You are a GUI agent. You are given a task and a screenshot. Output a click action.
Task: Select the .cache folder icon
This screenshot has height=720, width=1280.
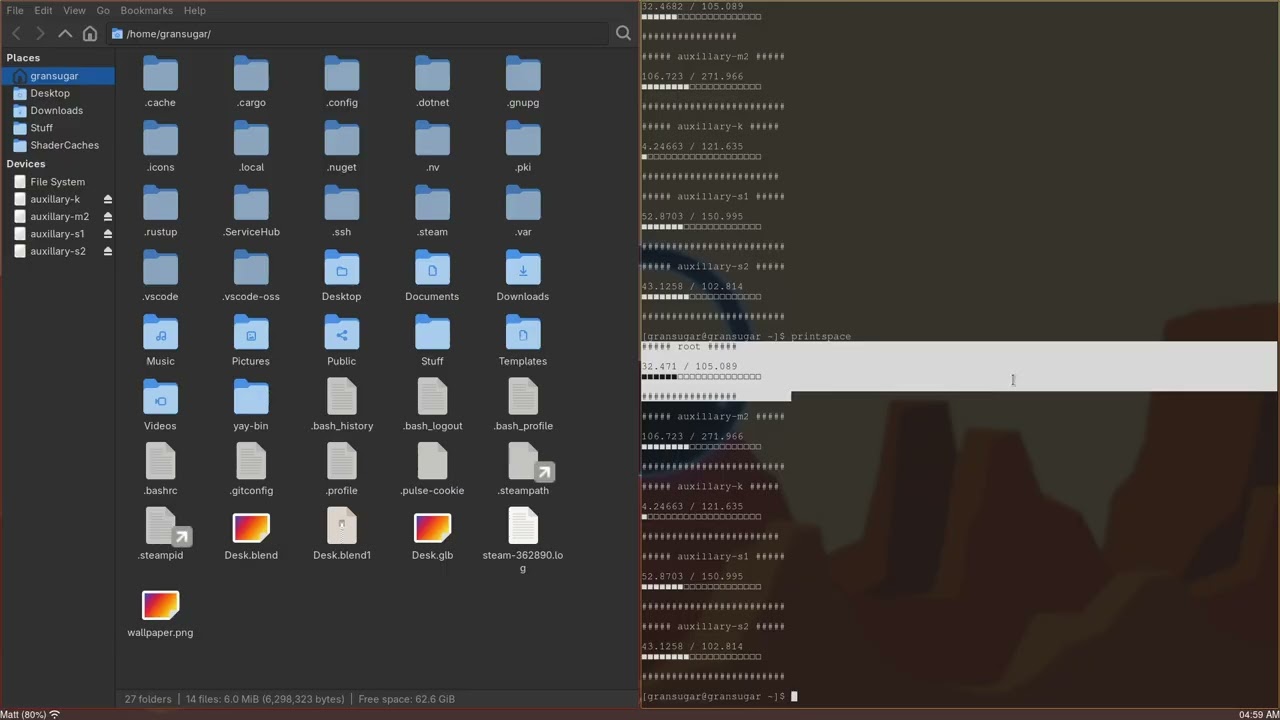160,75
